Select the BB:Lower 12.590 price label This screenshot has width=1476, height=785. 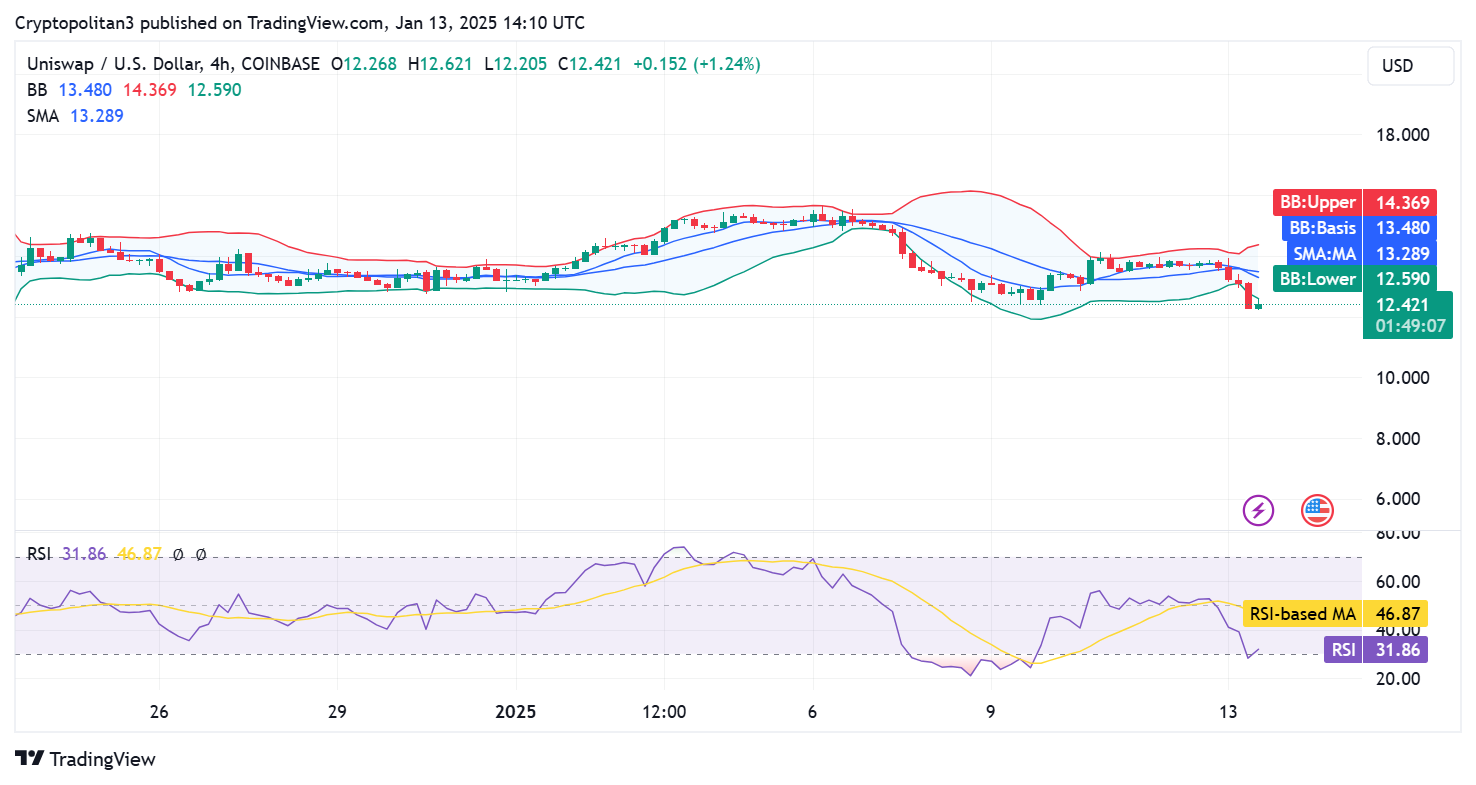pyautogui.click(x=1354, y=279)
